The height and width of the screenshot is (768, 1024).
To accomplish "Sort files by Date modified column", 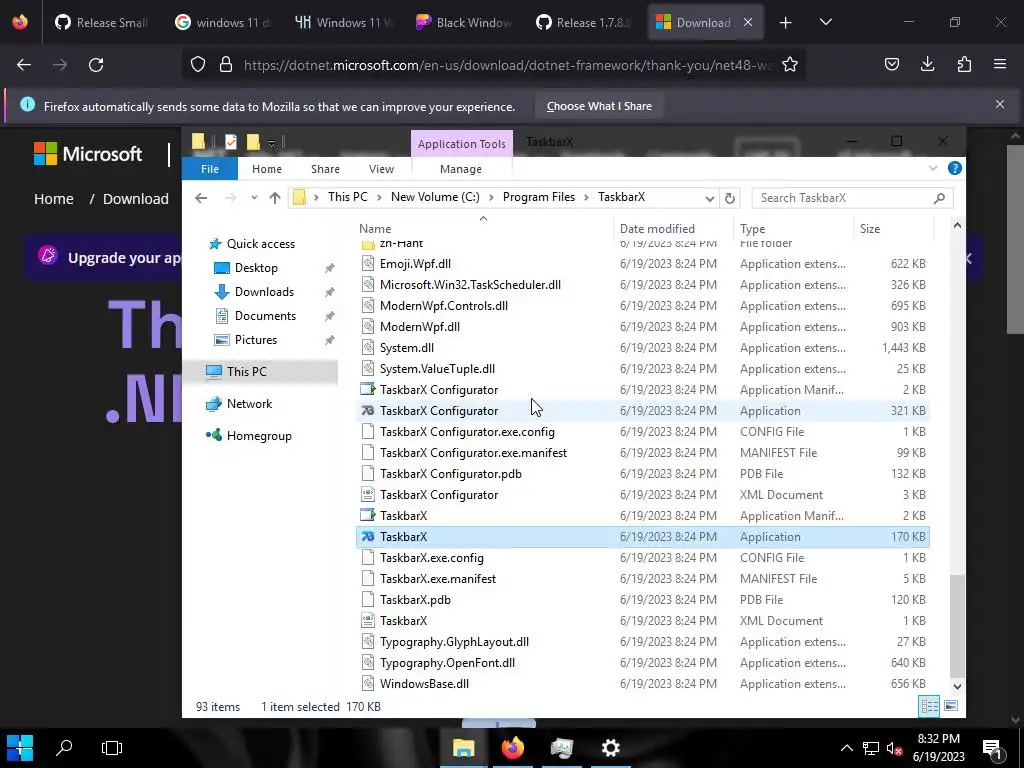I will (x=657, y=229).
